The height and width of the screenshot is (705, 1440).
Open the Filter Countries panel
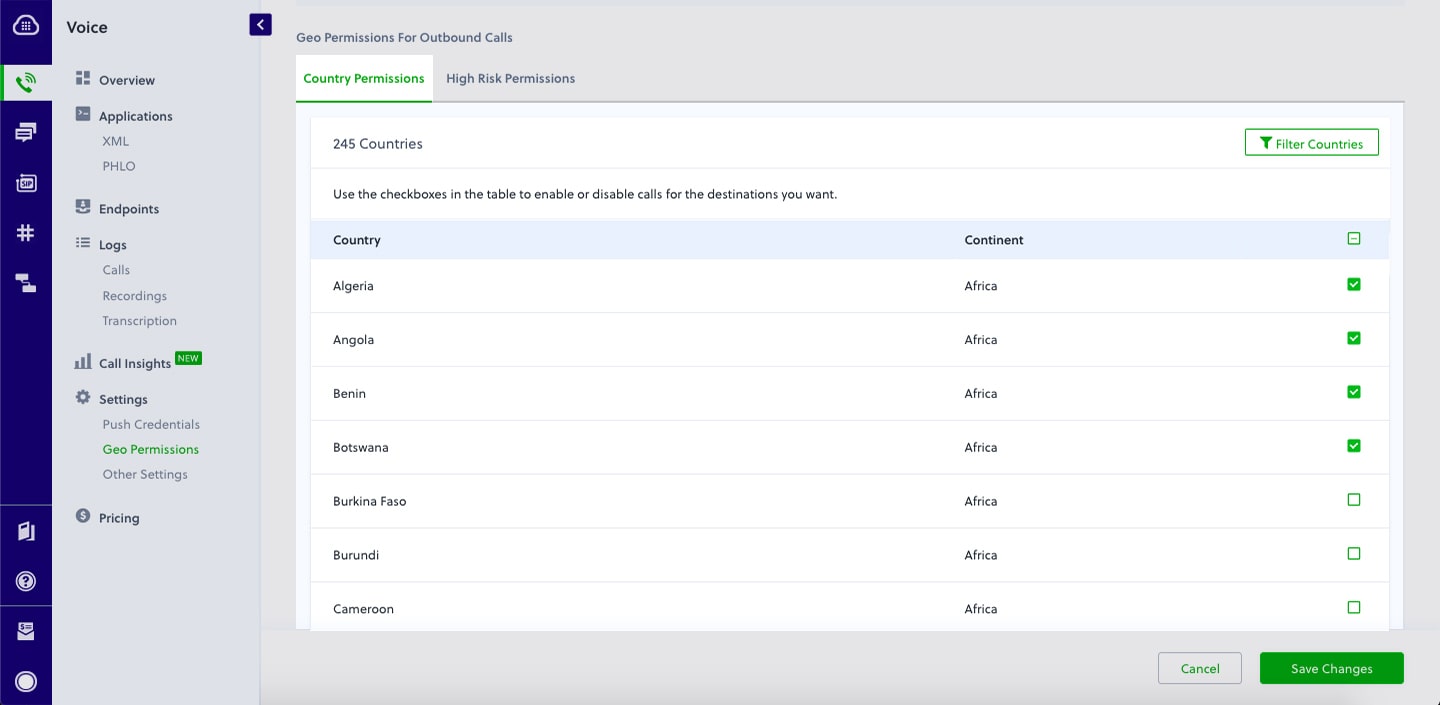coord(1311,142)
